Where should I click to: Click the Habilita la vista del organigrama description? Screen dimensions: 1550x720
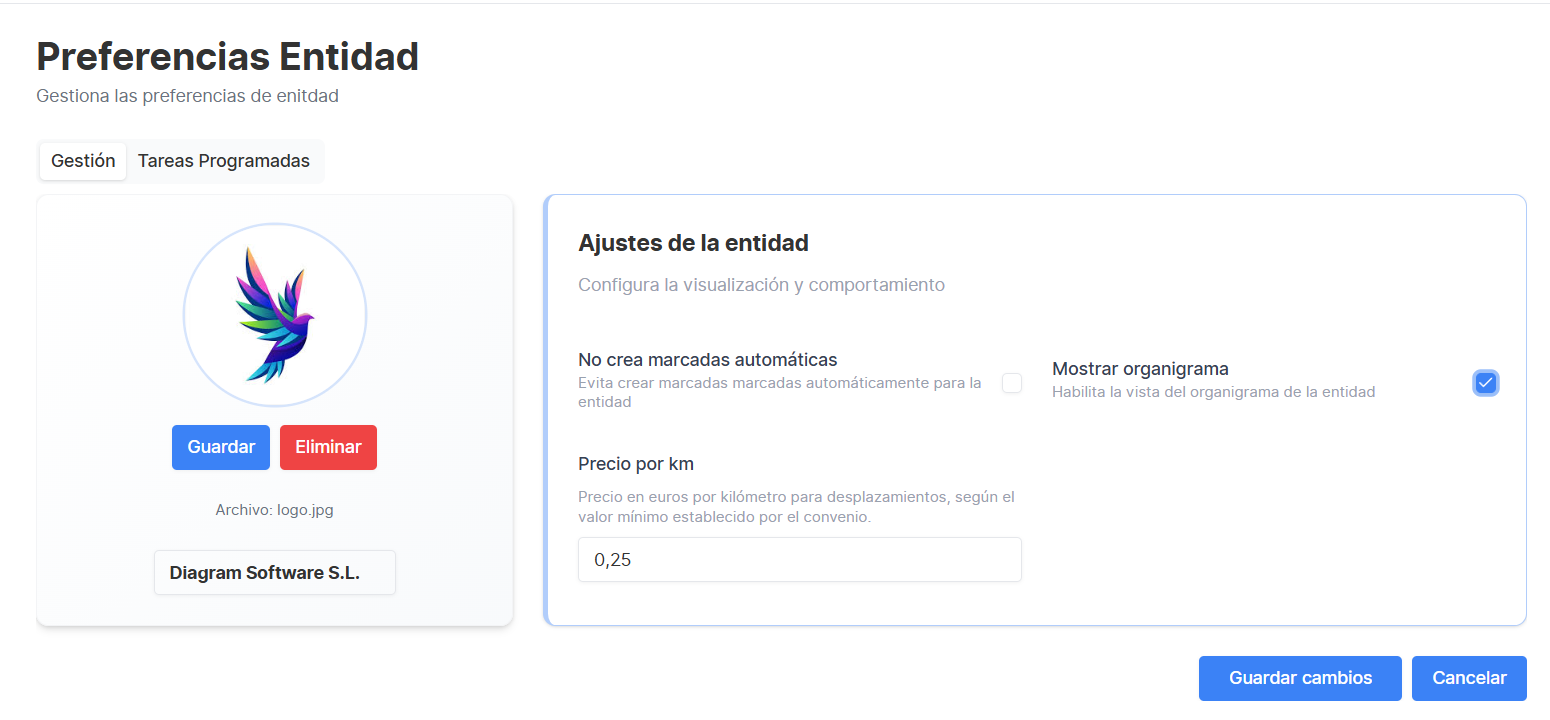pyautogui.click(x=1214, y=392)
